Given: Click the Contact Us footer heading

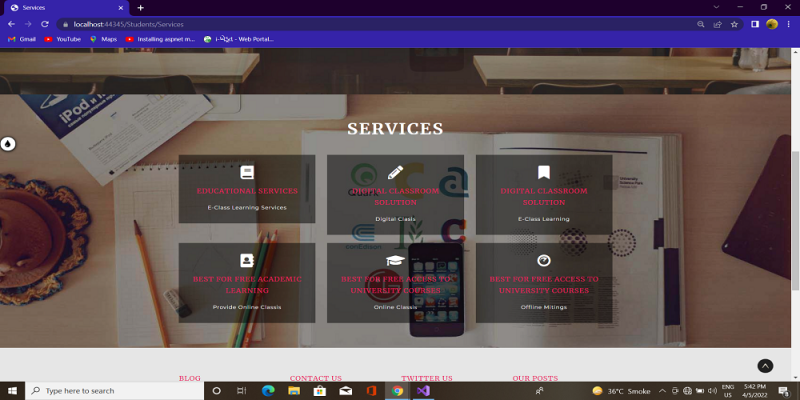Looking at the screenshot, I should 316,378.
